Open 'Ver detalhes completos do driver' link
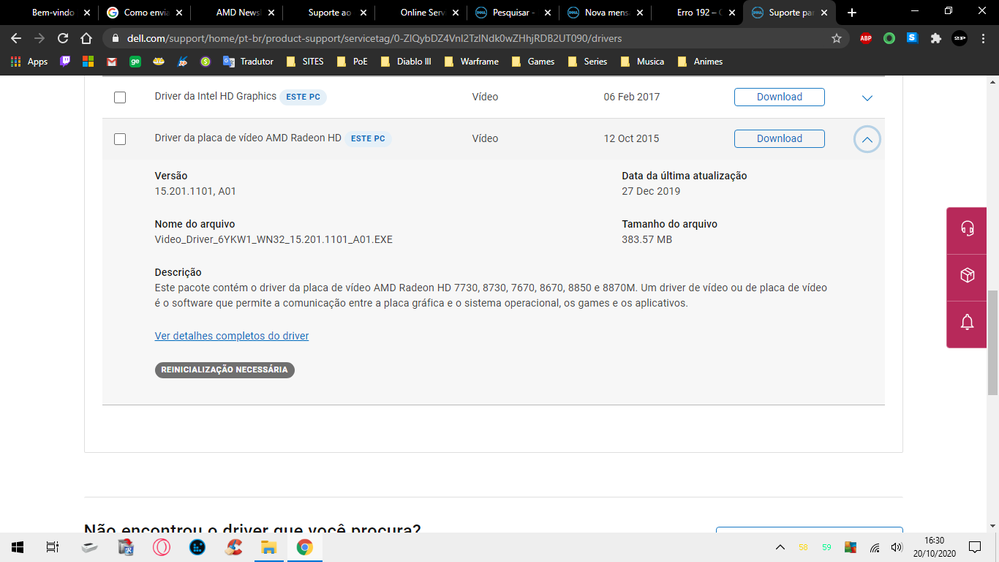Viewport: 999px width, 562px height. 231,336
